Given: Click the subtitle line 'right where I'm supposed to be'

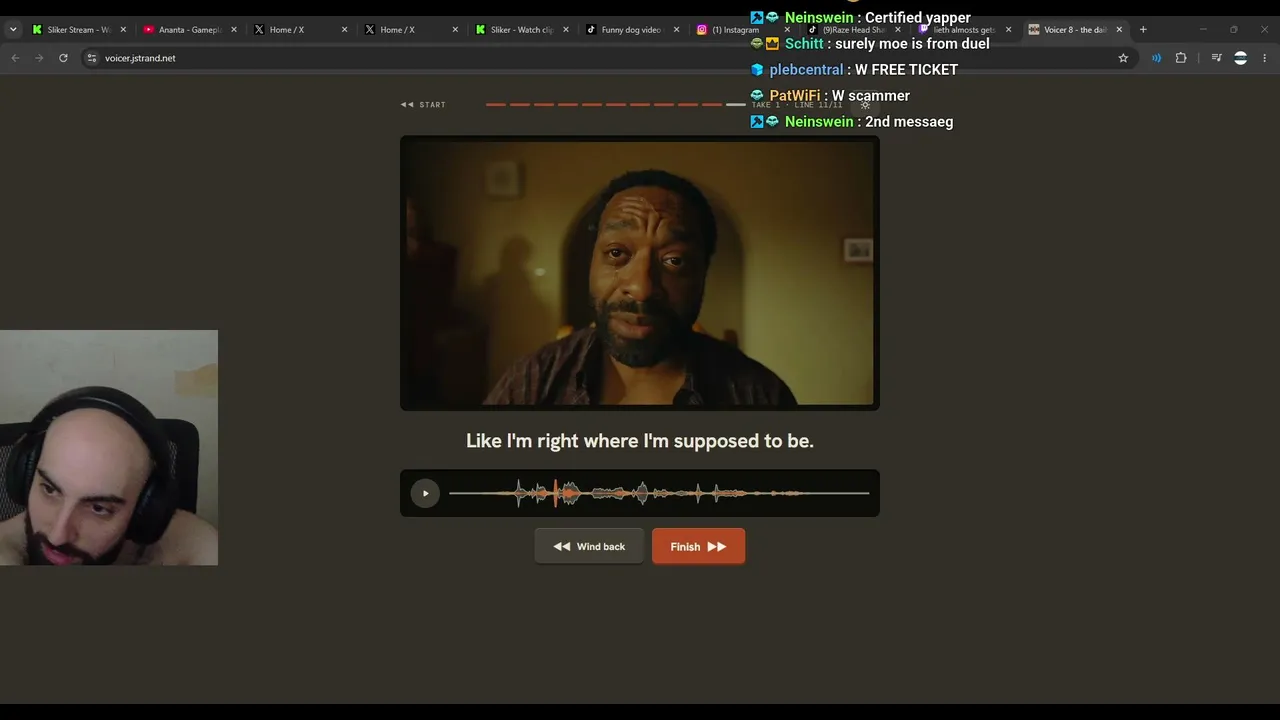Looking at the screenshot, I should (675, 441).
